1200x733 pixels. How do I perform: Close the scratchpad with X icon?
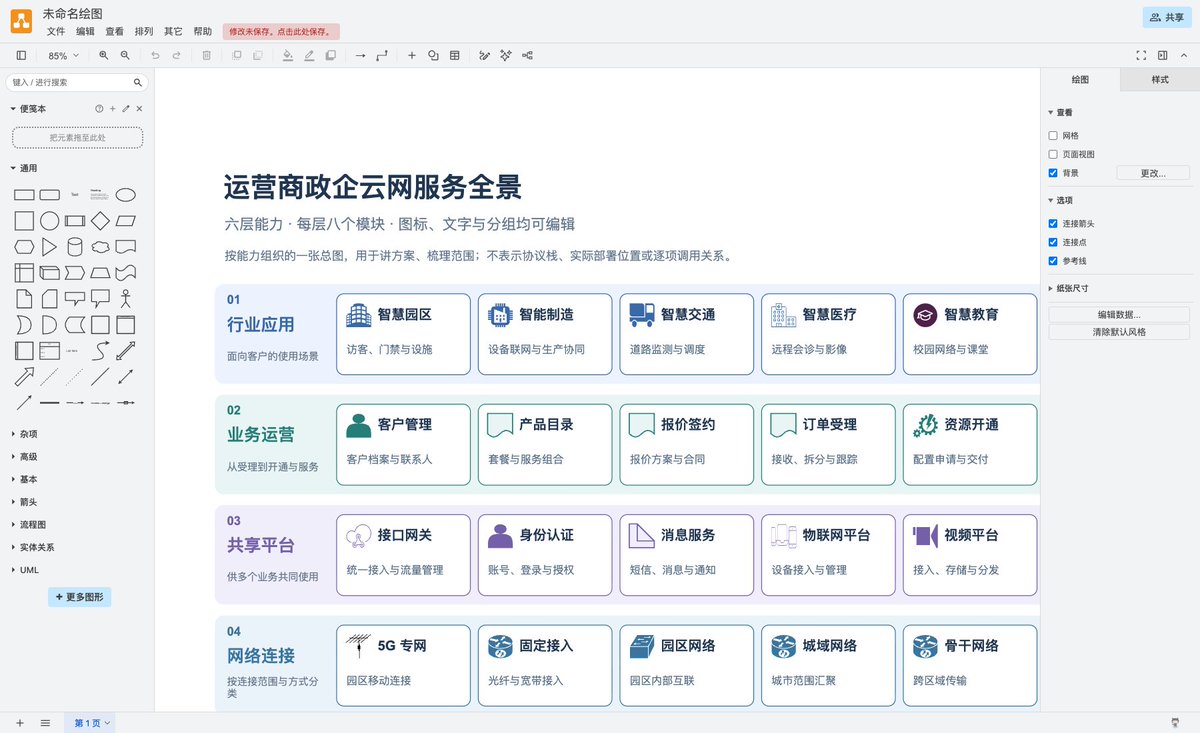(x=139, y=109)
